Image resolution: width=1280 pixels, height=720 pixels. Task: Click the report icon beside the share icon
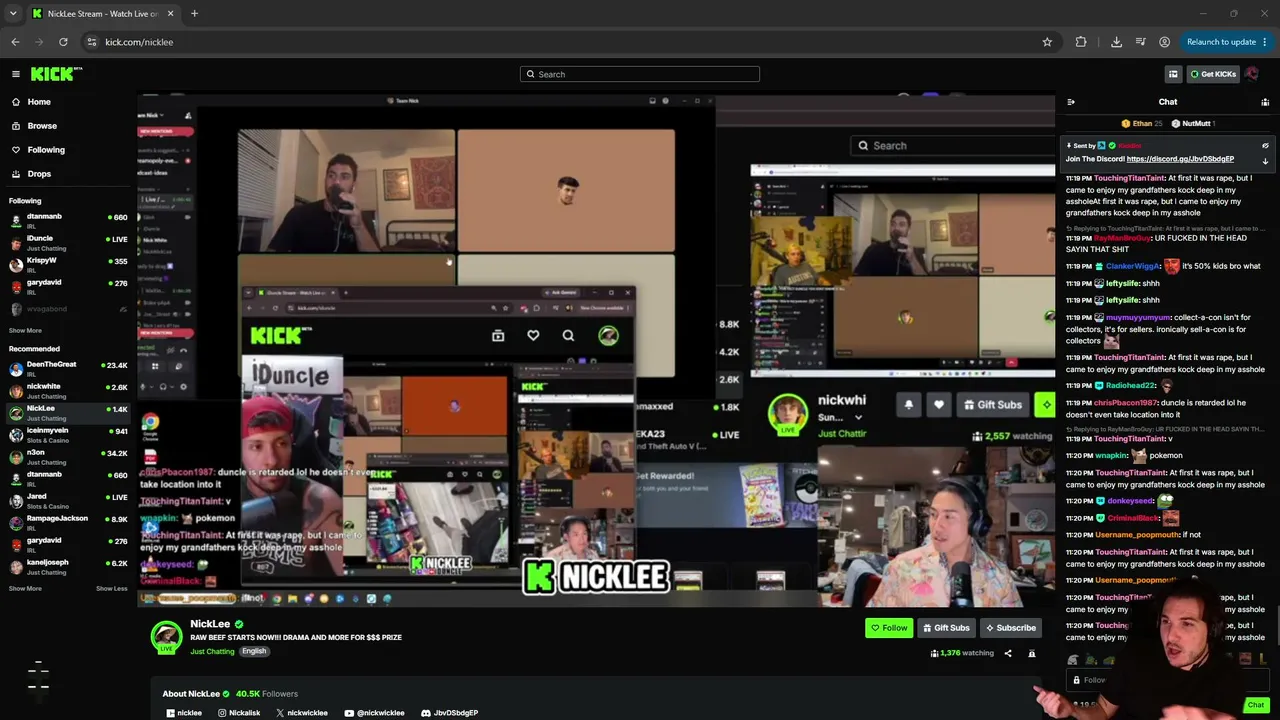tap(1032, 653)
